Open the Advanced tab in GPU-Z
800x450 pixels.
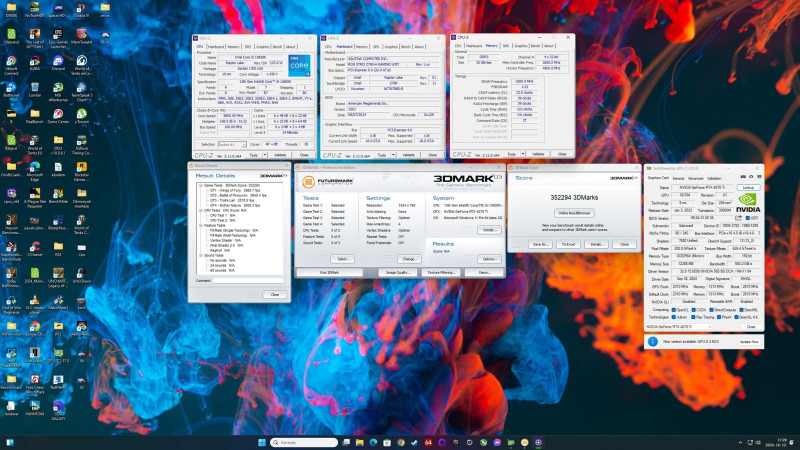click(x=695, y=178)
